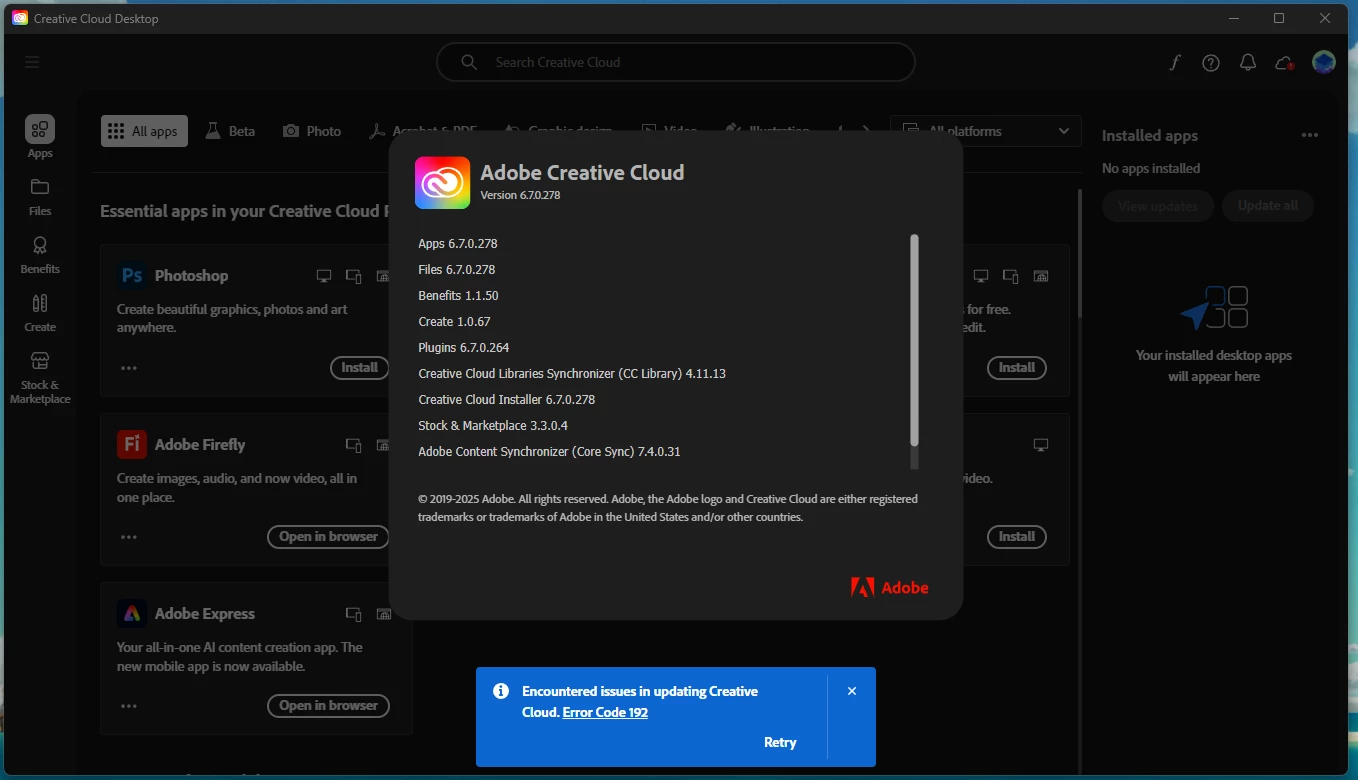Click the web platform icon on Adobe Express card

pyautogui.click(x=382, y=614)
